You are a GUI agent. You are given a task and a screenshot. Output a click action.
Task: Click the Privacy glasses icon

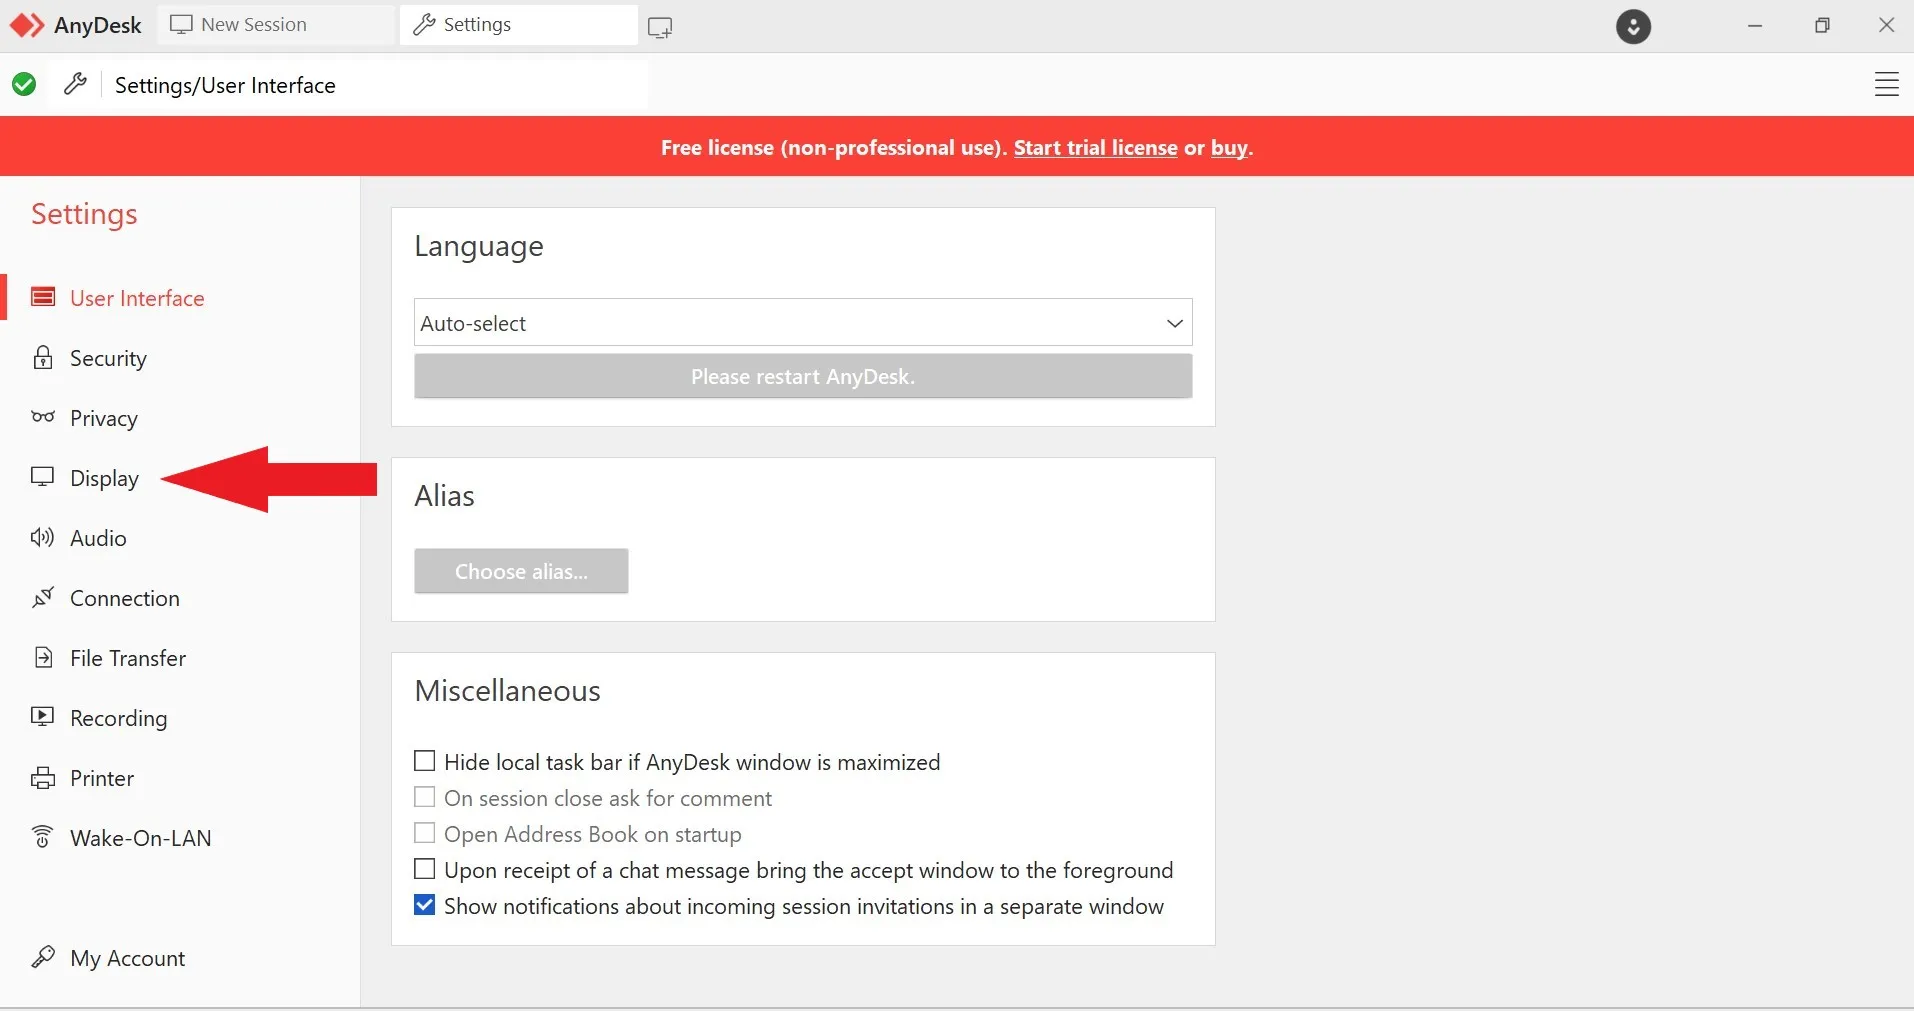[43, 416]
